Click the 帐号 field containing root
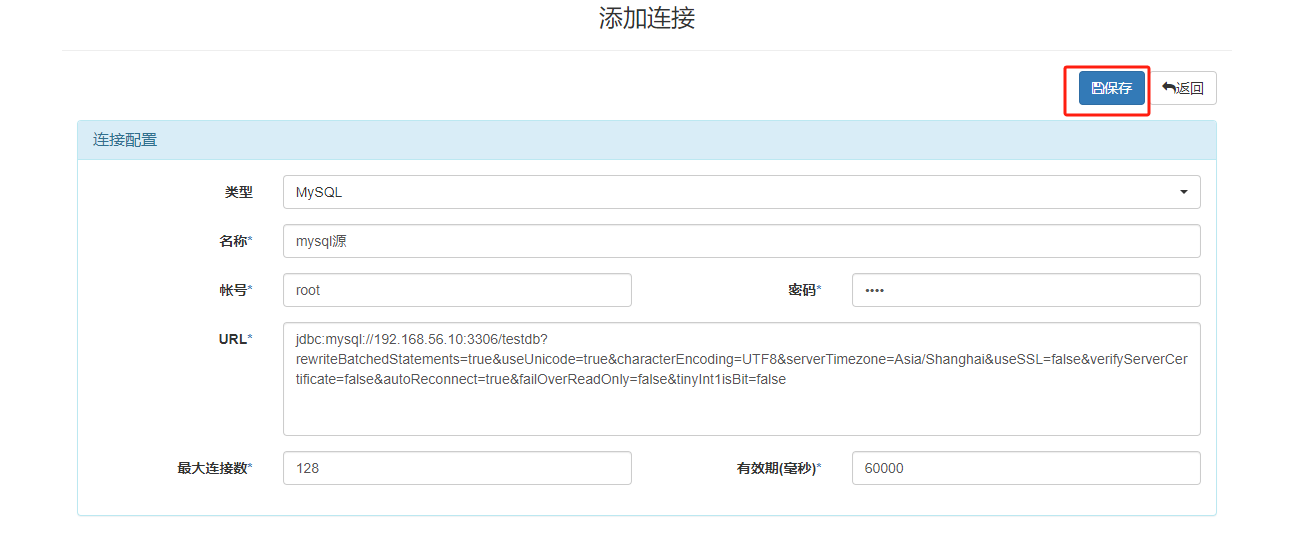The height and width of the screenshot is (556, 1312). [x=457, y=290]
